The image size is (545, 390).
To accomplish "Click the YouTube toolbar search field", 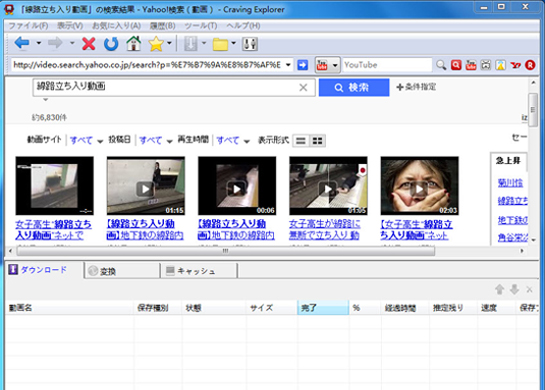I will click(x=387, y=65).
